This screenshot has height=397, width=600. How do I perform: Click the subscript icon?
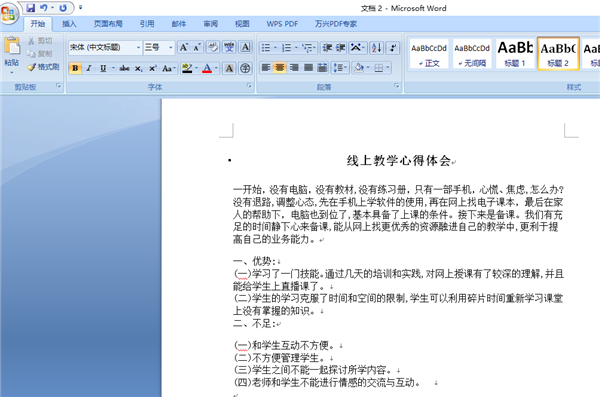[139, 69]
